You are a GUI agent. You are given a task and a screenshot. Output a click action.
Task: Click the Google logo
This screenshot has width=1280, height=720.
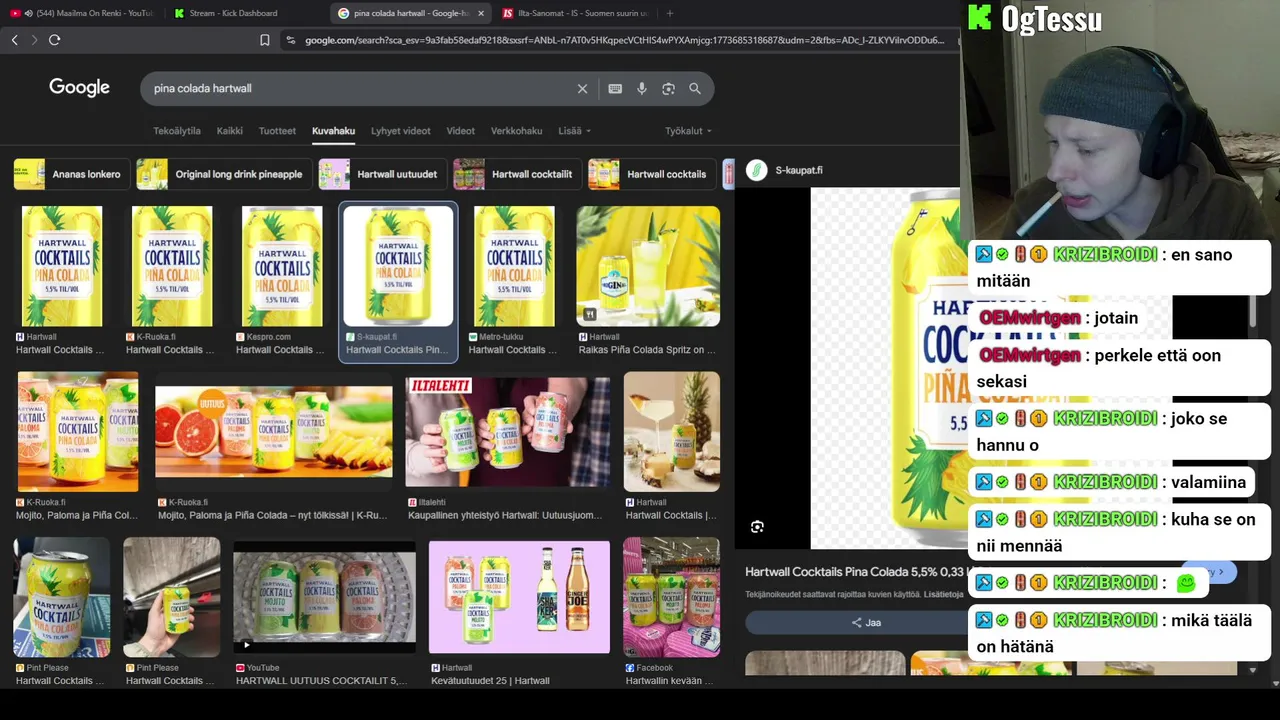79,88
